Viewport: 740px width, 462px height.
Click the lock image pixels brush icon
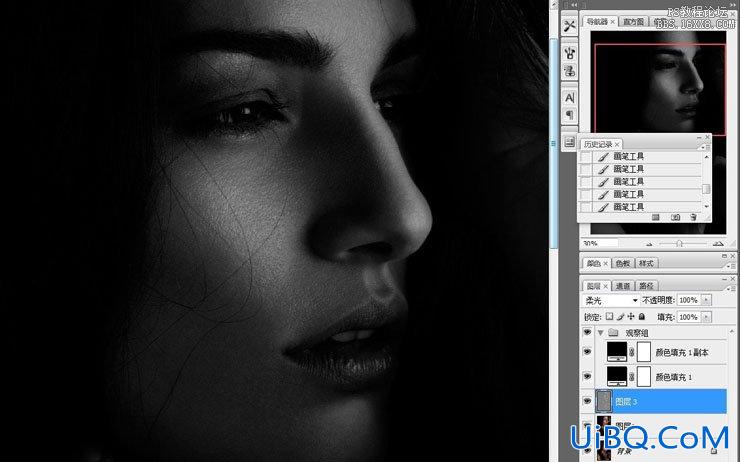621,317
